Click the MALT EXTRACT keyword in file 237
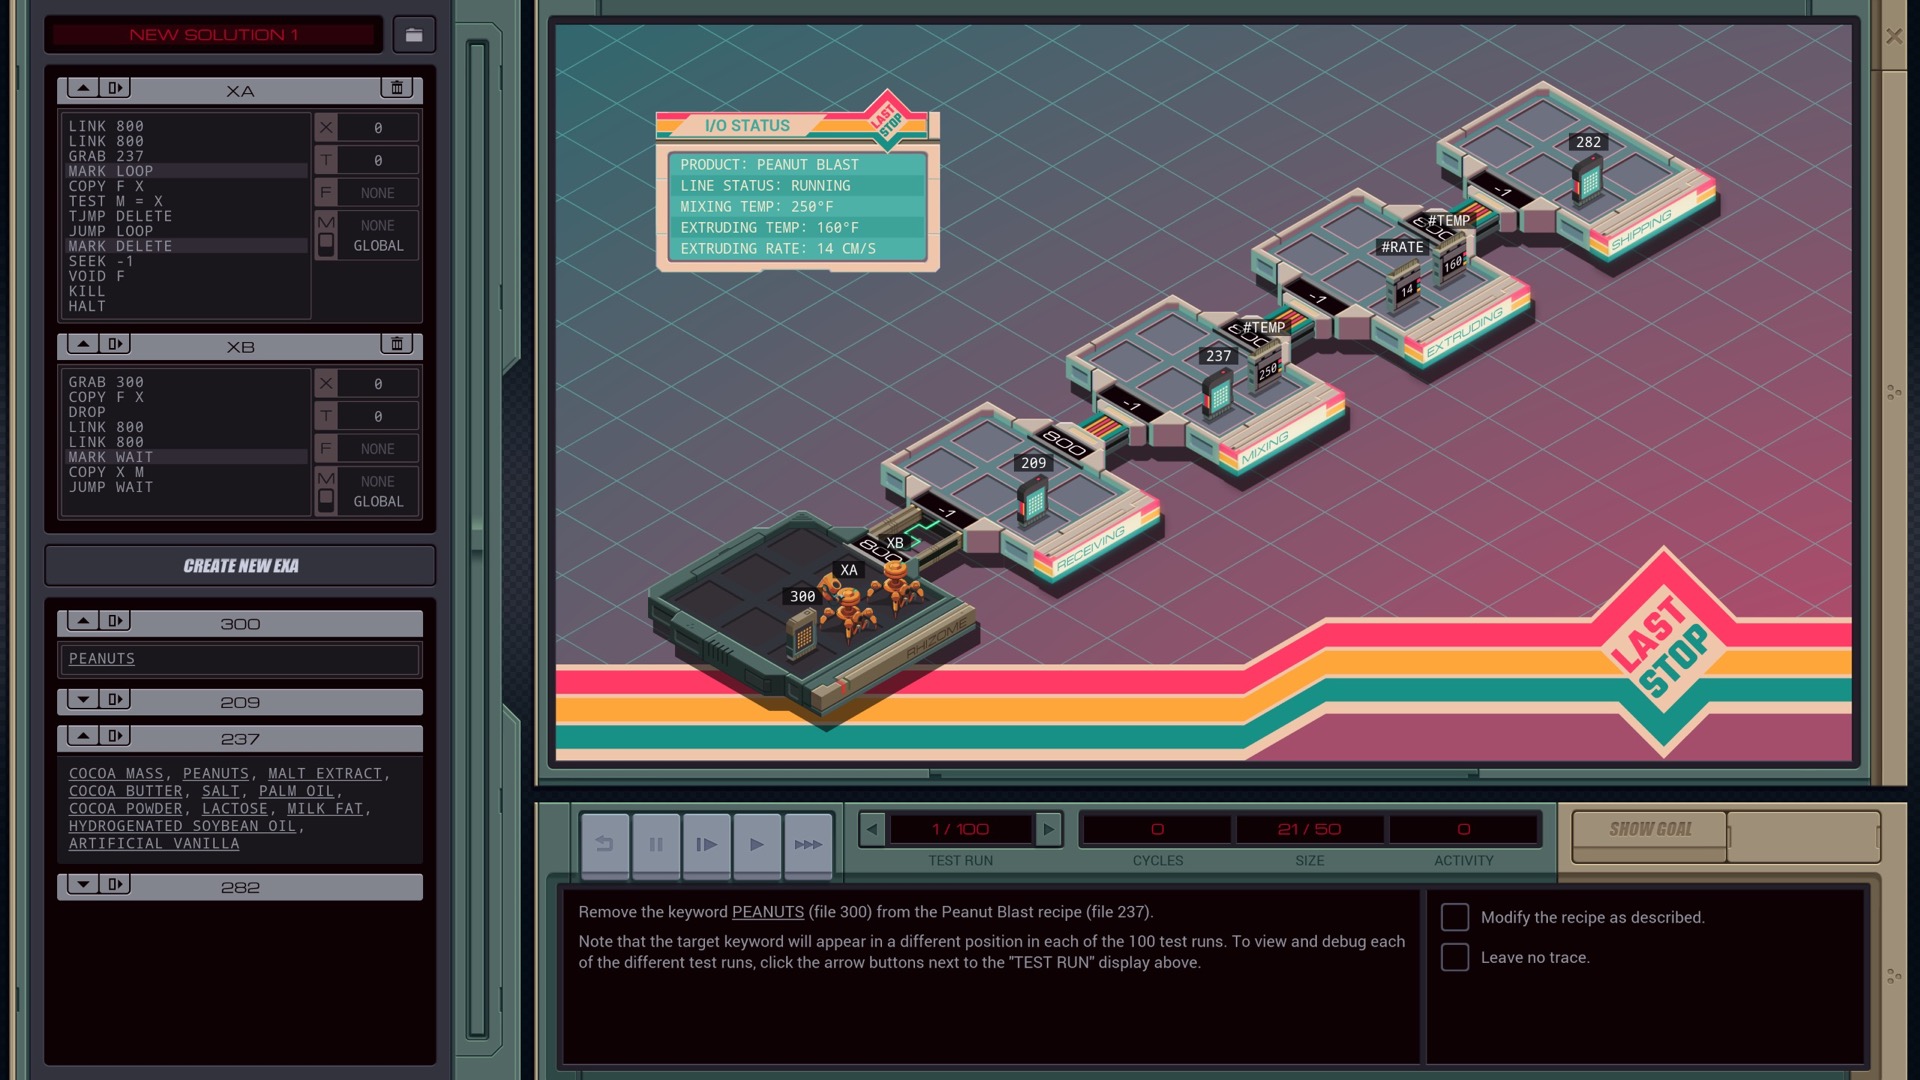 [325, 774]
